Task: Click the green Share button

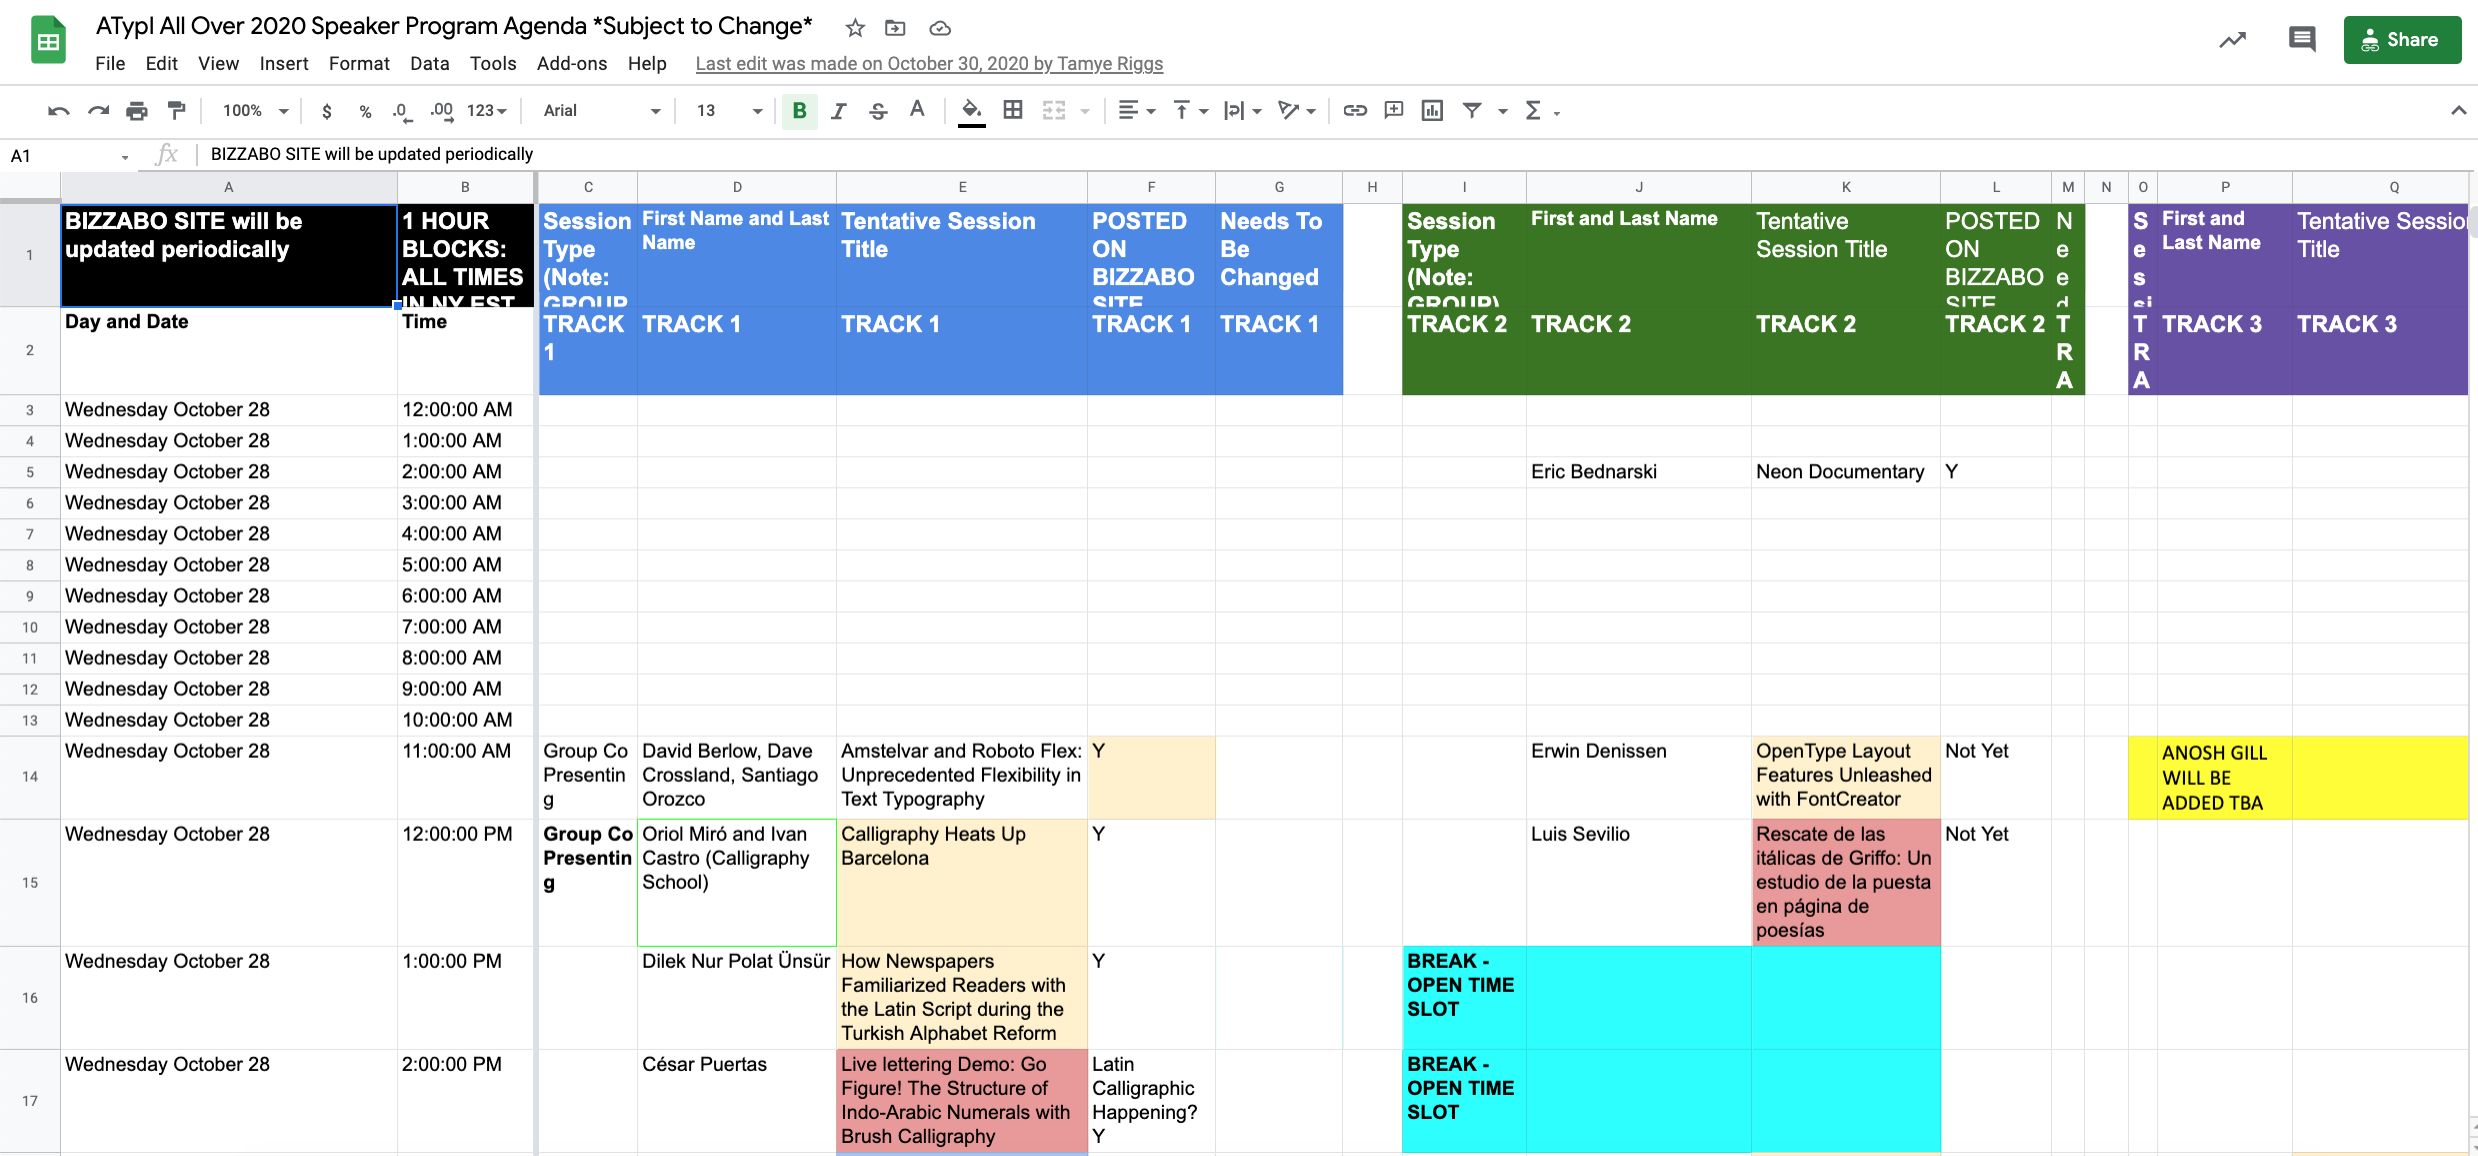Action: coord(2401,40)
